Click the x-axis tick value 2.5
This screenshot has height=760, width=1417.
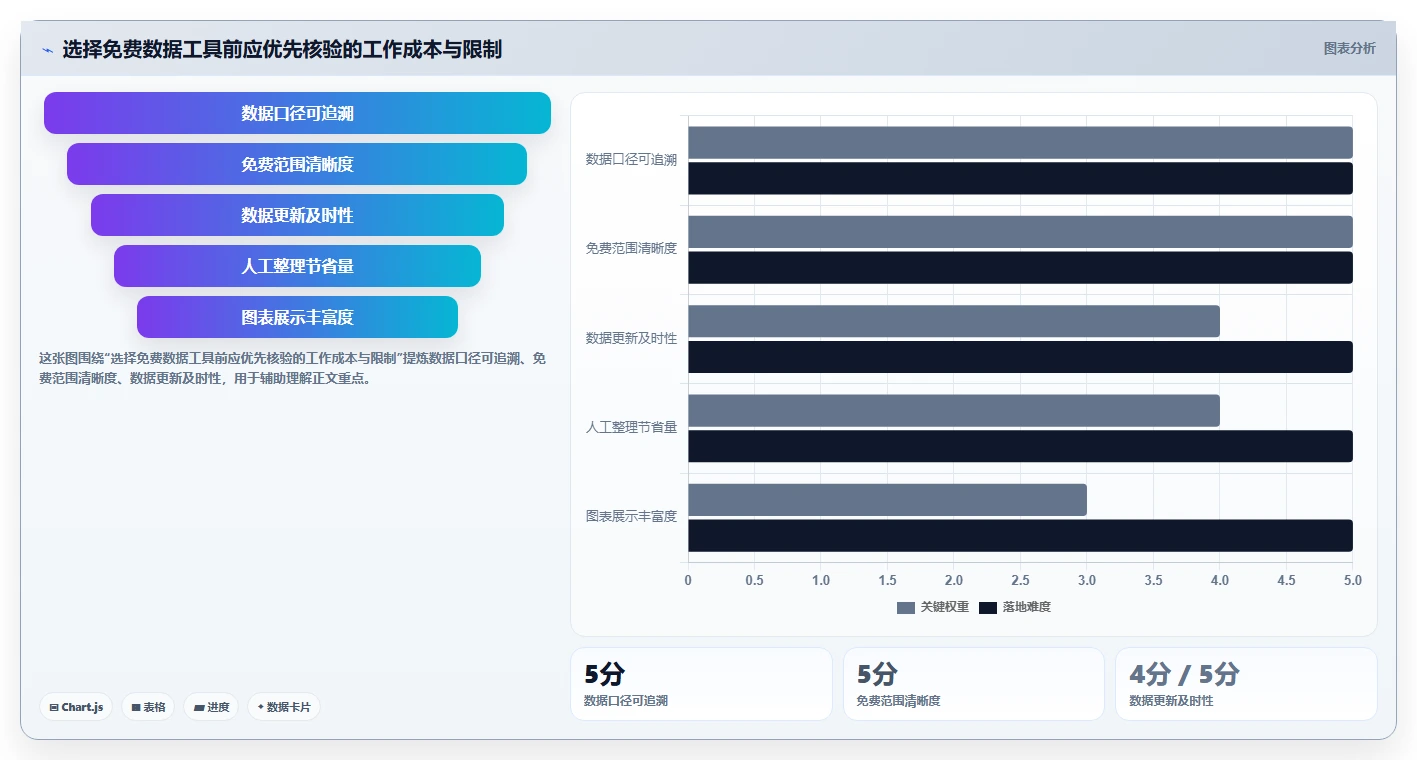point(1020,580)
